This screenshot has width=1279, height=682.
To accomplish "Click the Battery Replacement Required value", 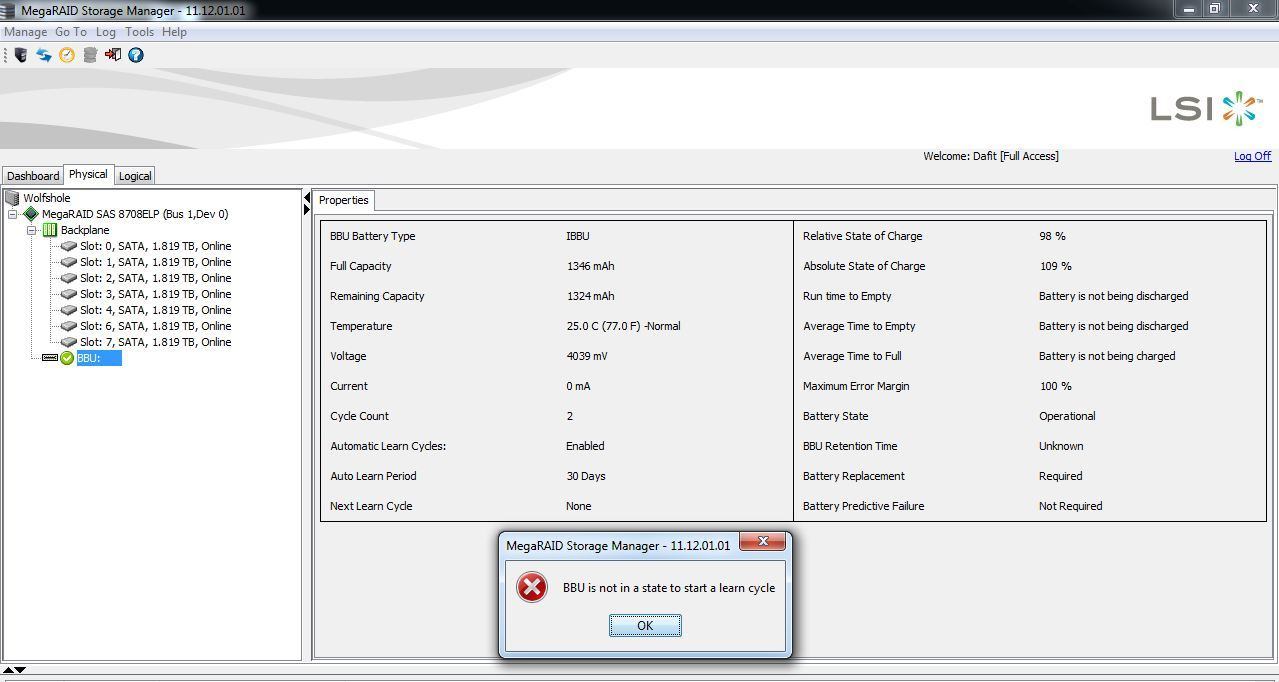I will pyautogui.click(x=1060, y=476).
